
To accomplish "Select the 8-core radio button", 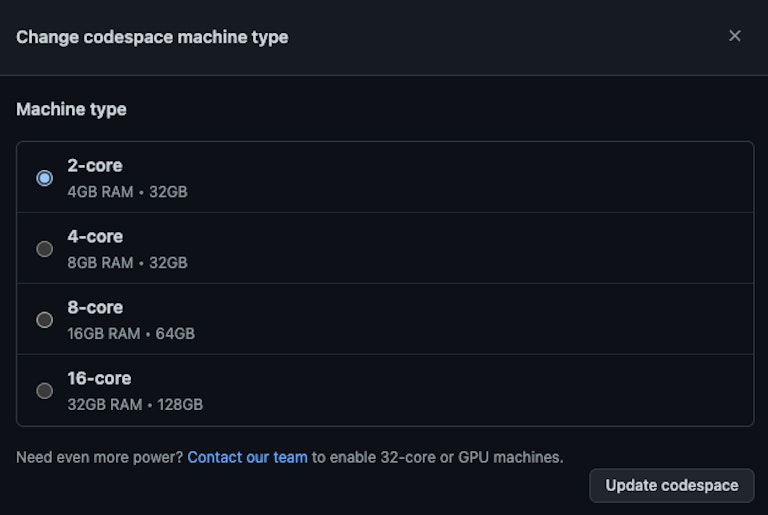I will pos(44,320).
